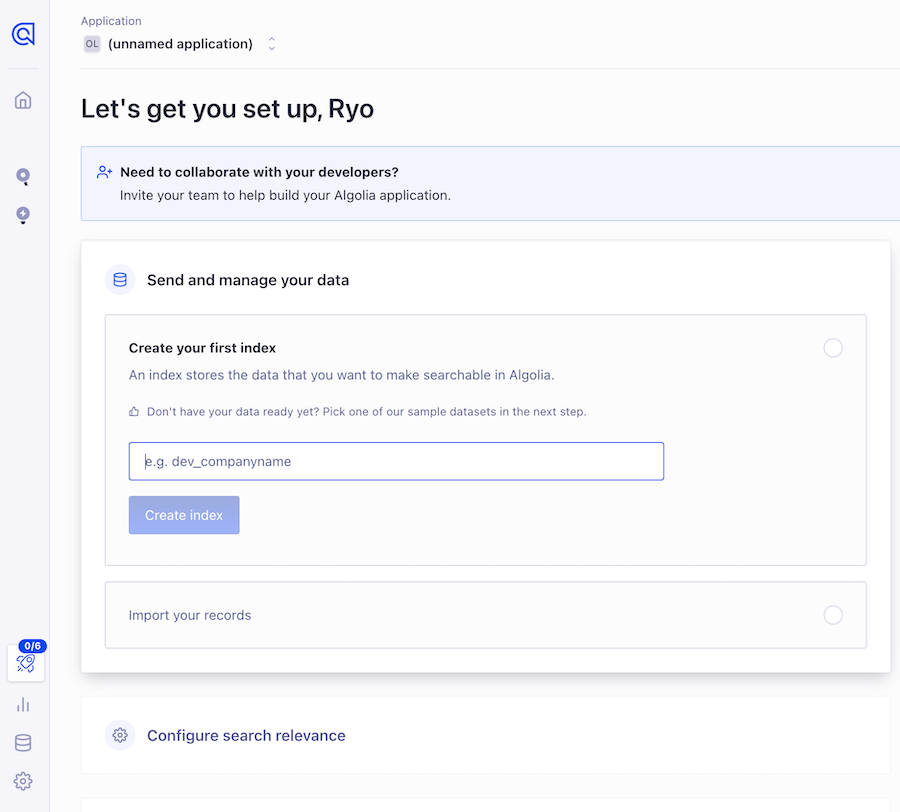The height and width of the screenshot is (812, 900).
Task: Click the application switcher chevron arrows
Action: [271, 44]
